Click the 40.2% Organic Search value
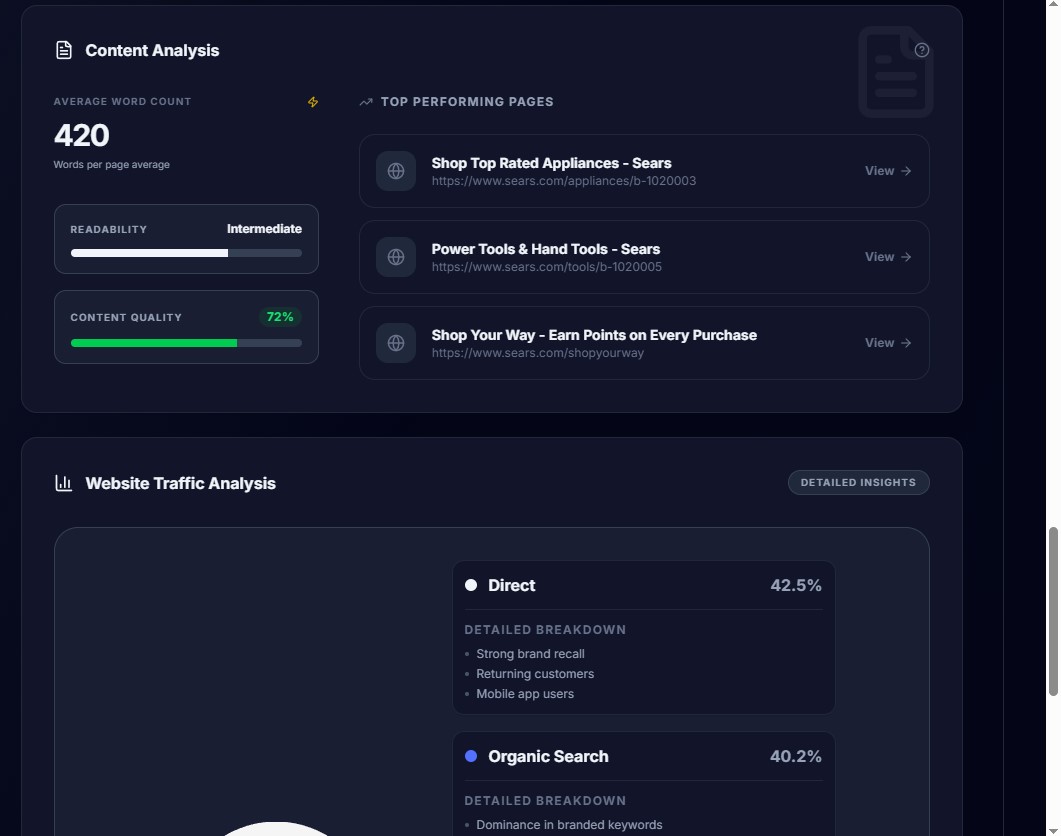The width and height of the screenshot is (1061, 836). coord(796,756)
